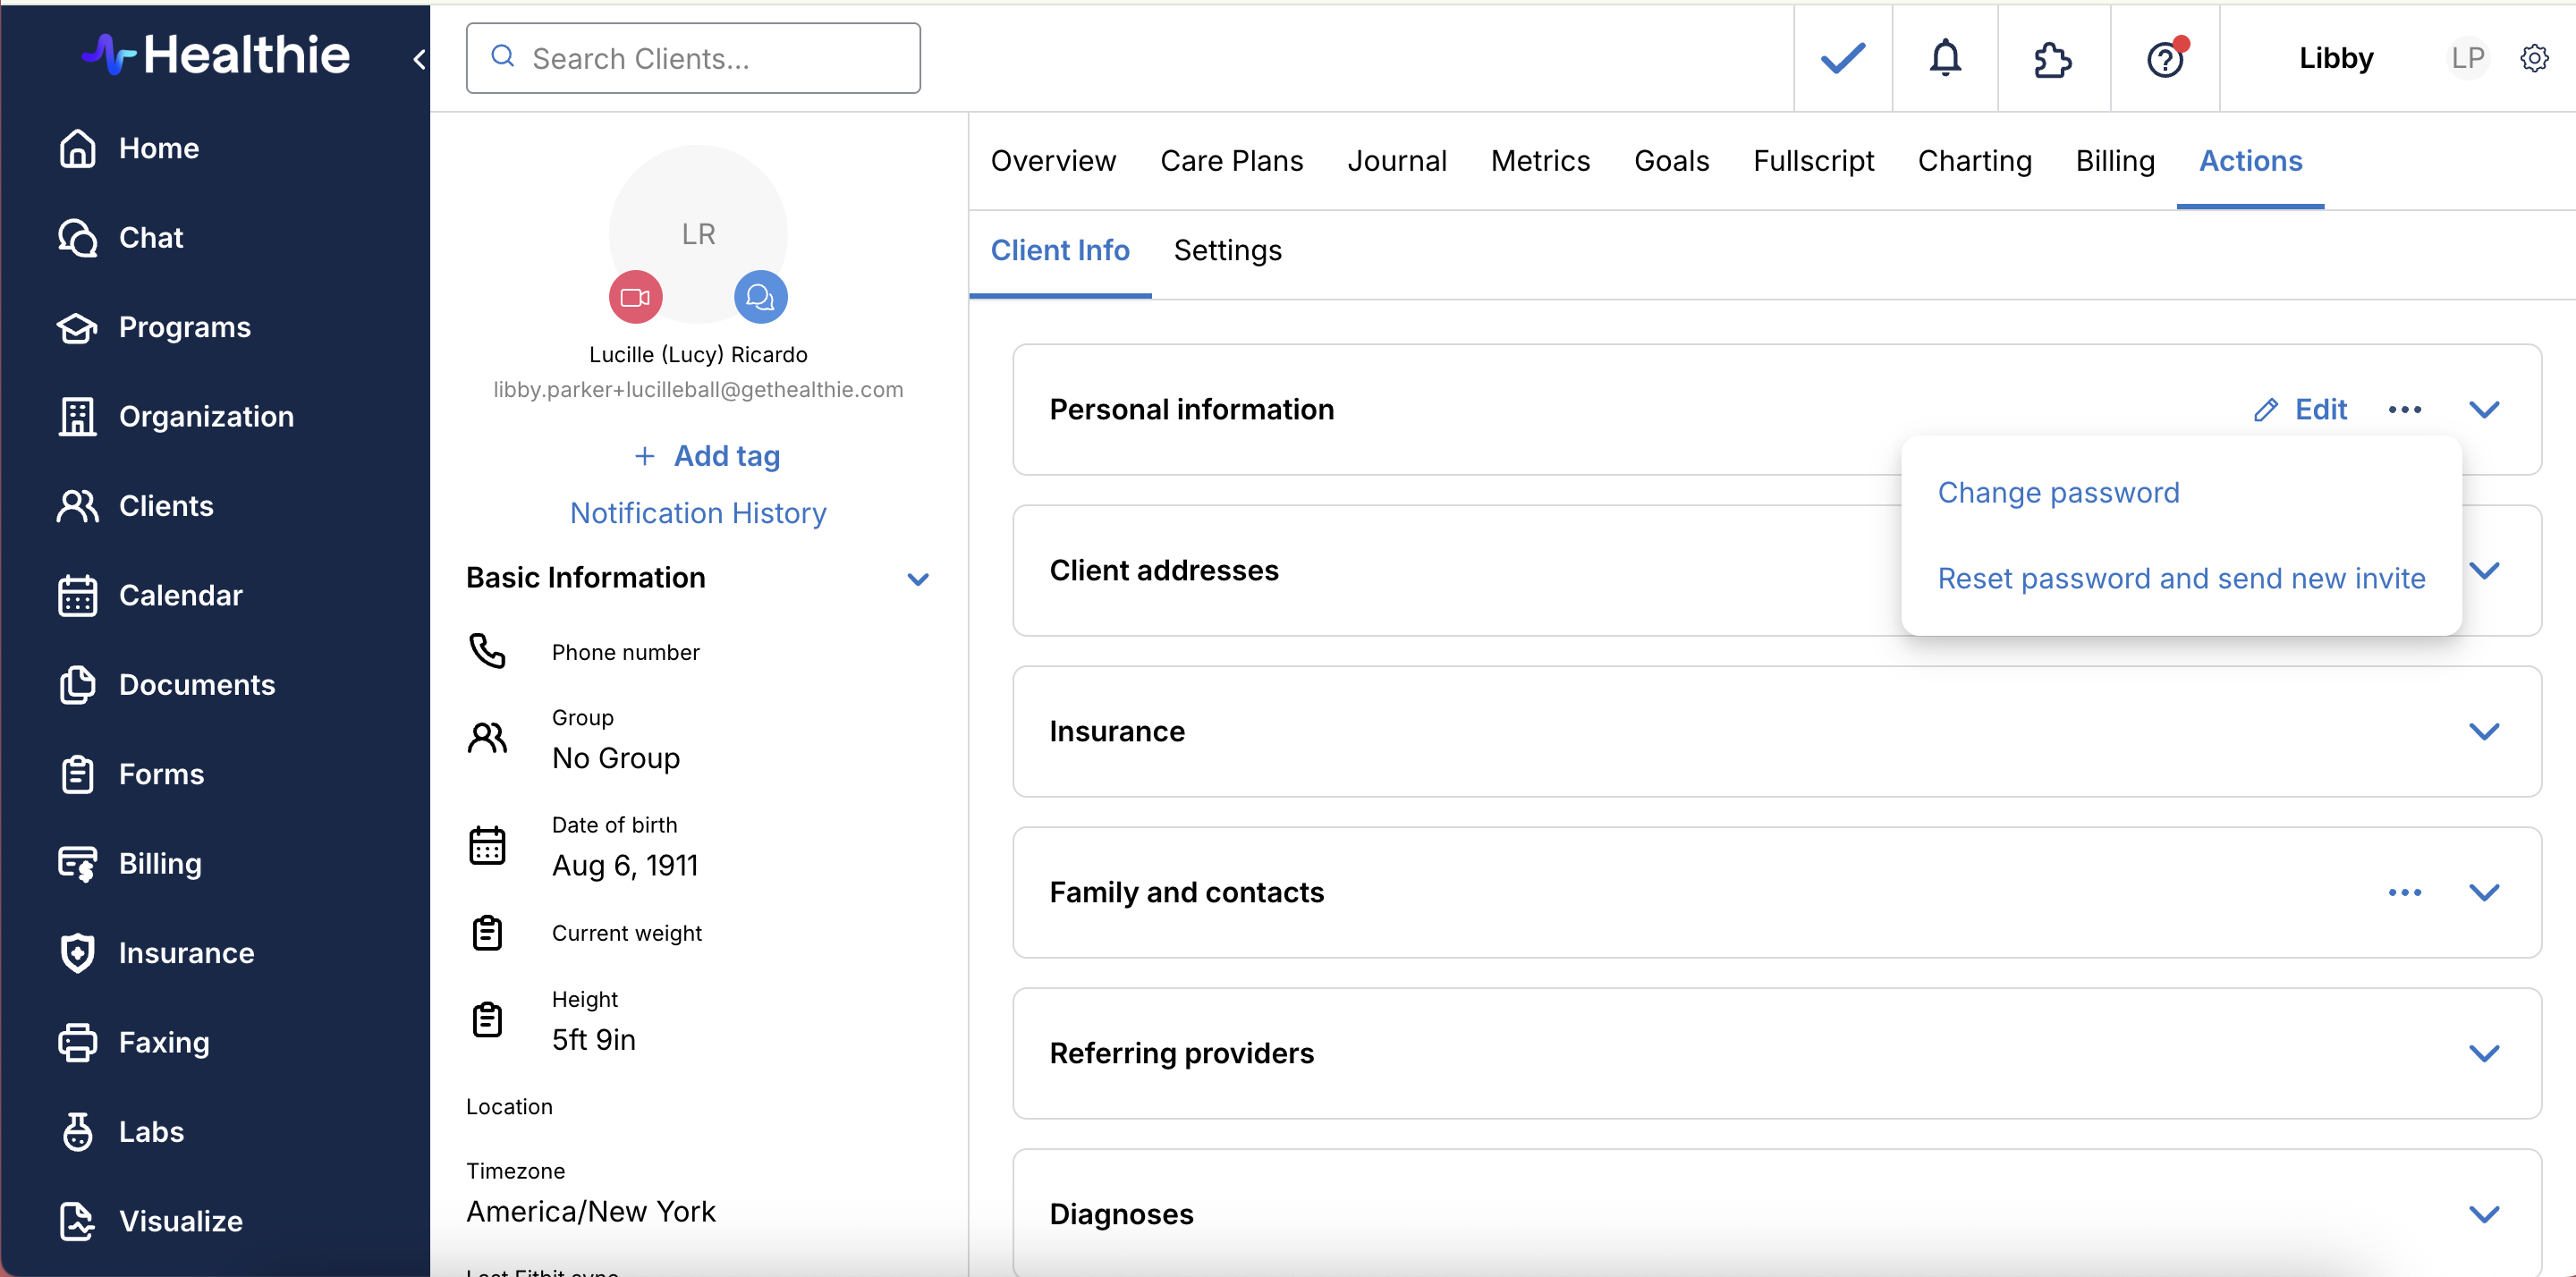Expand the Referring providers section
Viewport: 2576px width, 1277px height.
(x=2483, y=1053)
